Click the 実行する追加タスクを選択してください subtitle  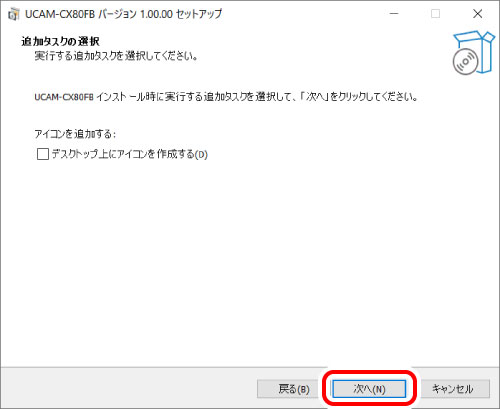(x=116, y=56)
